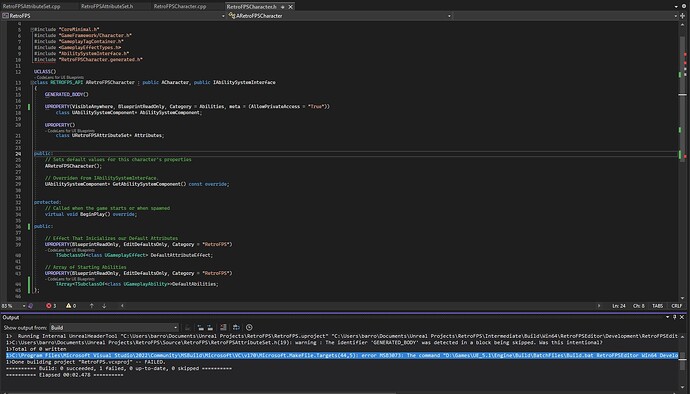This screenshot has height=394, width=690.
Task: Toggle the Output timestamp clock icon
Action: pos(249,327)
